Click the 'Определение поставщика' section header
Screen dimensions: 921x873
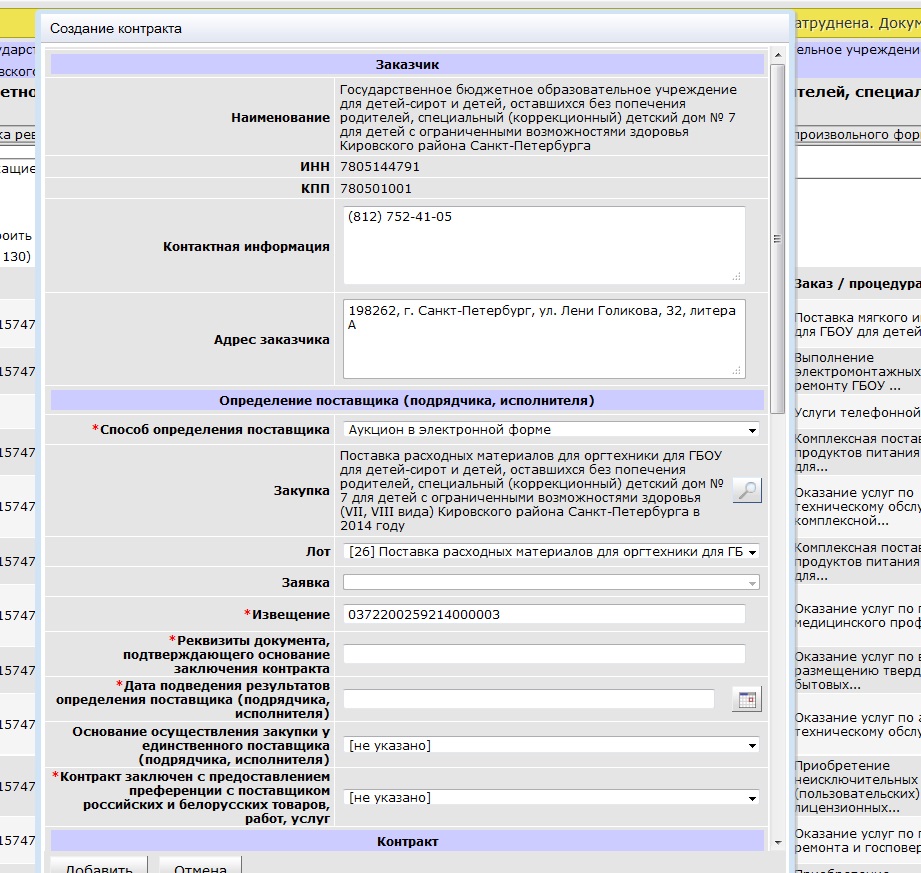407,401
